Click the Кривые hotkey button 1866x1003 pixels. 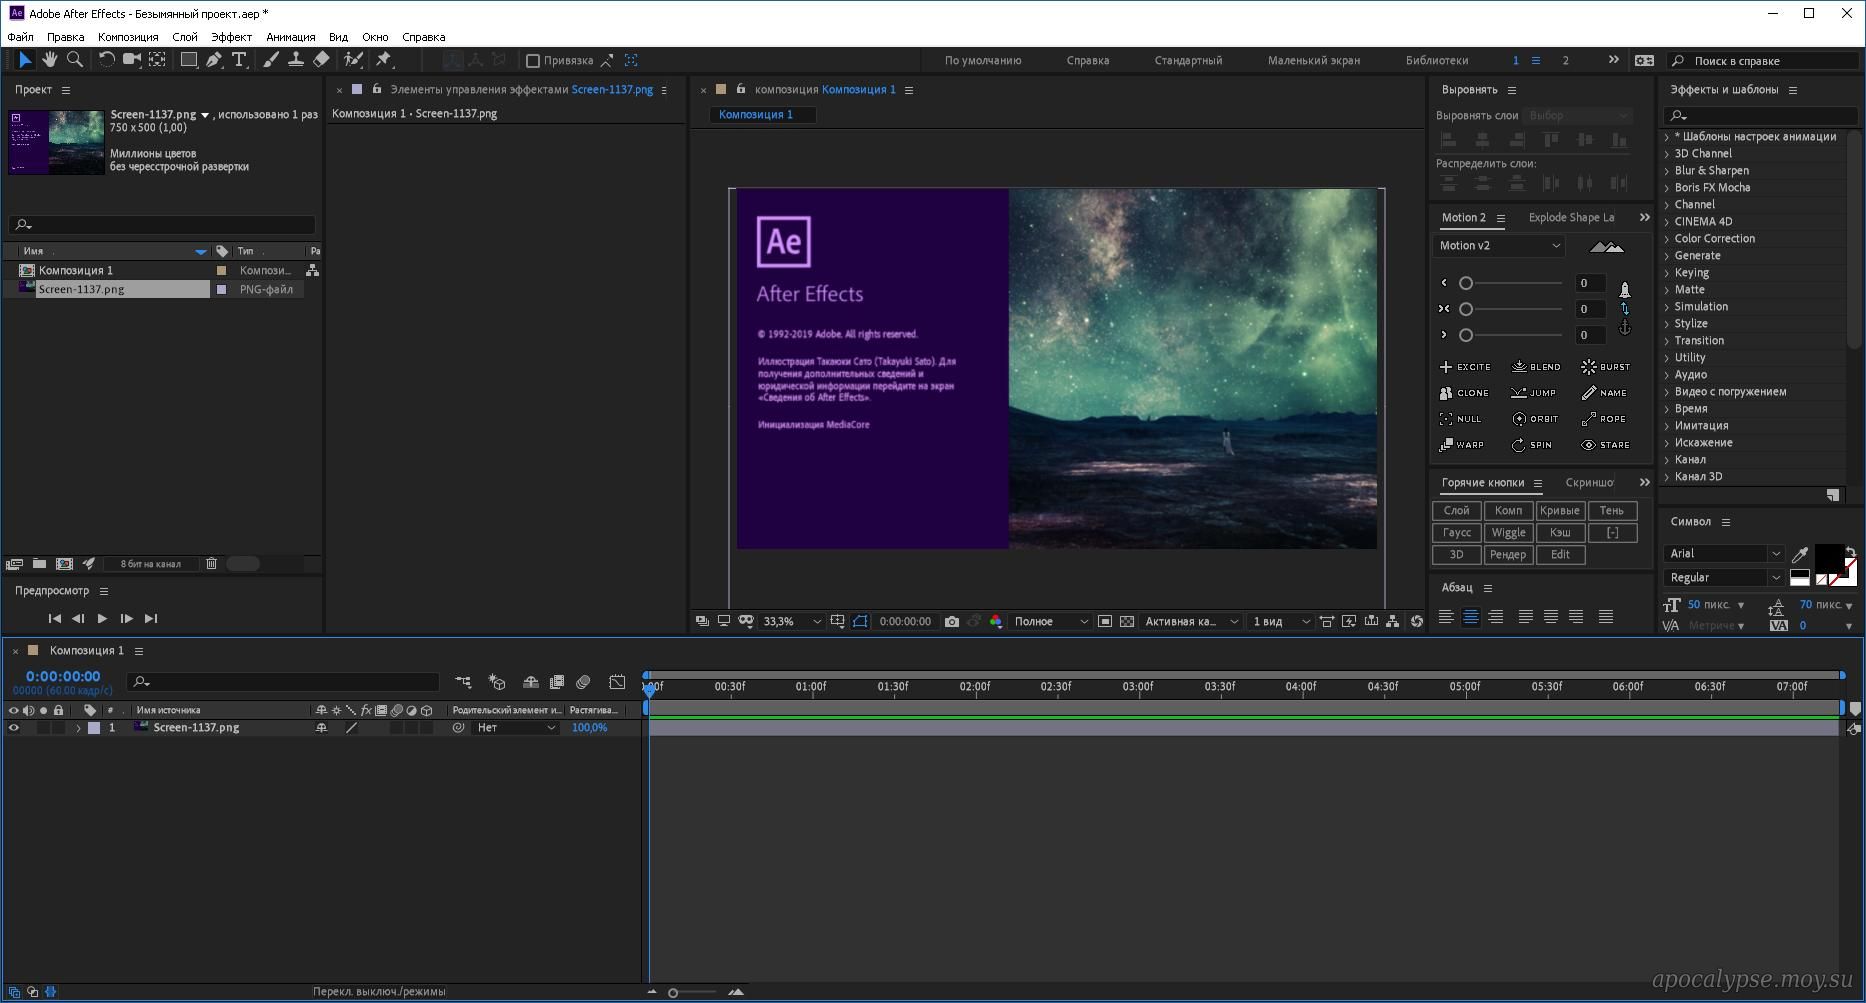(x=1560, y=511)
